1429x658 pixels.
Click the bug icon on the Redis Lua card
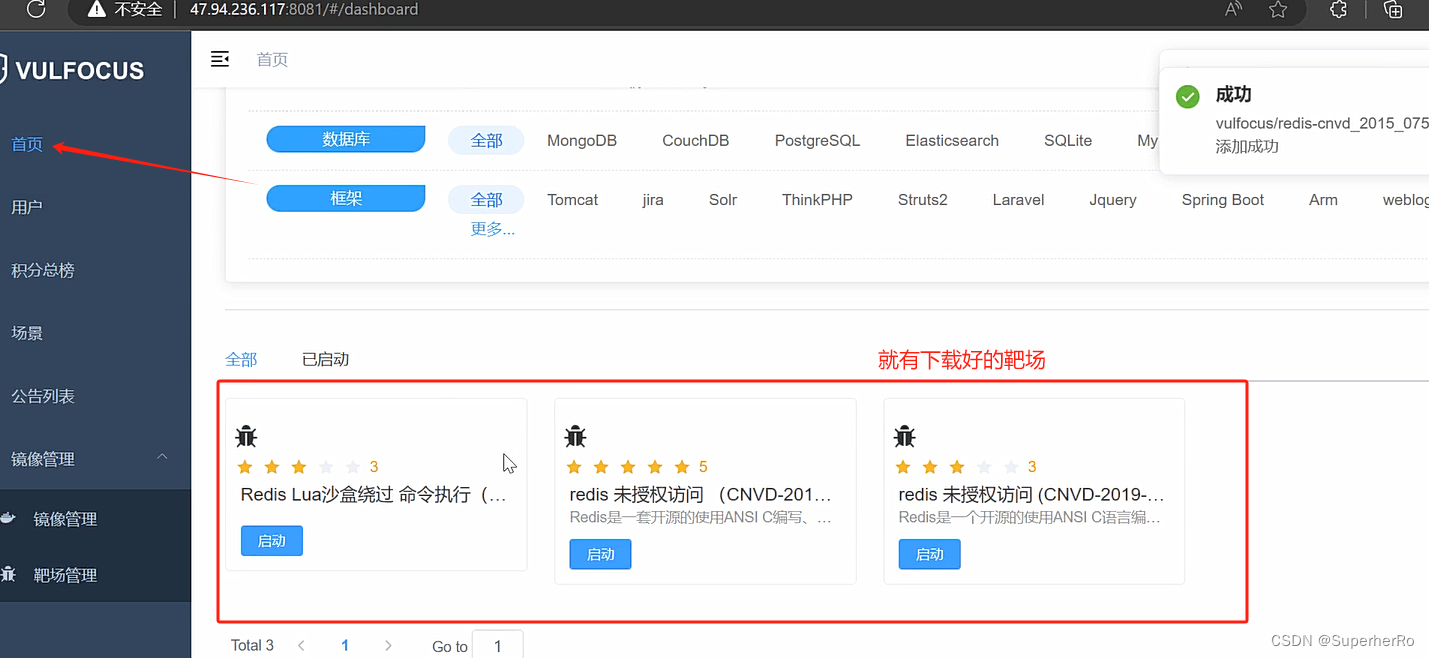(x=246, y=435)
